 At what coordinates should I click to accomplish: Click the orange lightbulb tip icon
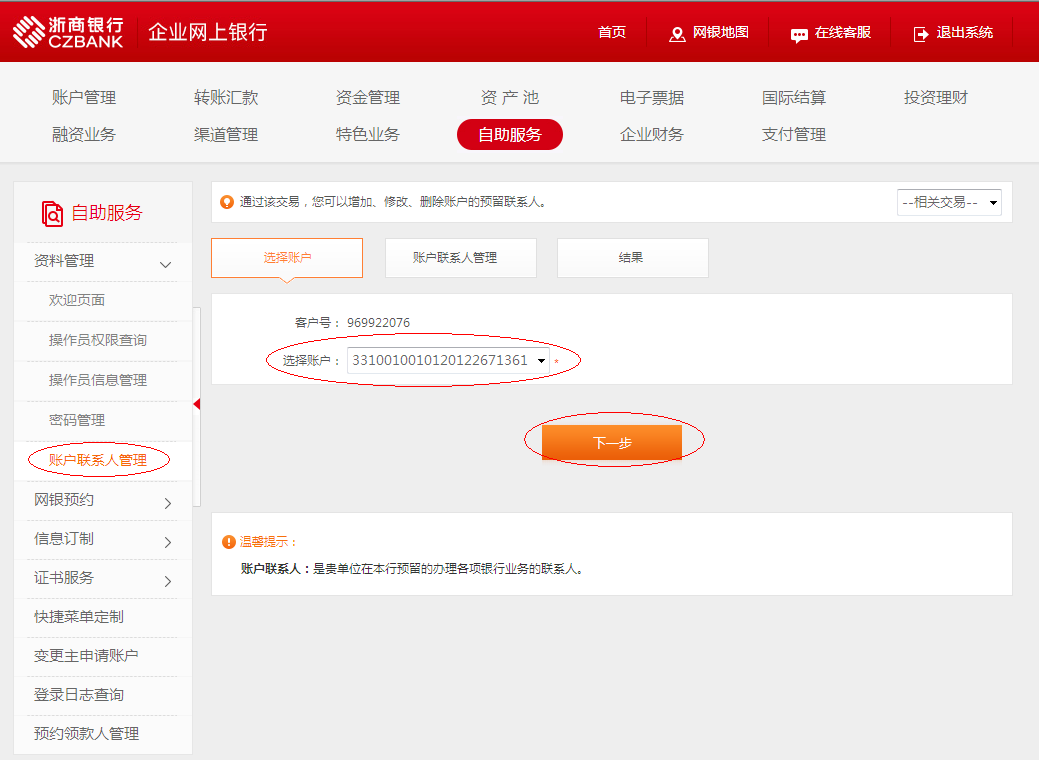pos(227,202)
